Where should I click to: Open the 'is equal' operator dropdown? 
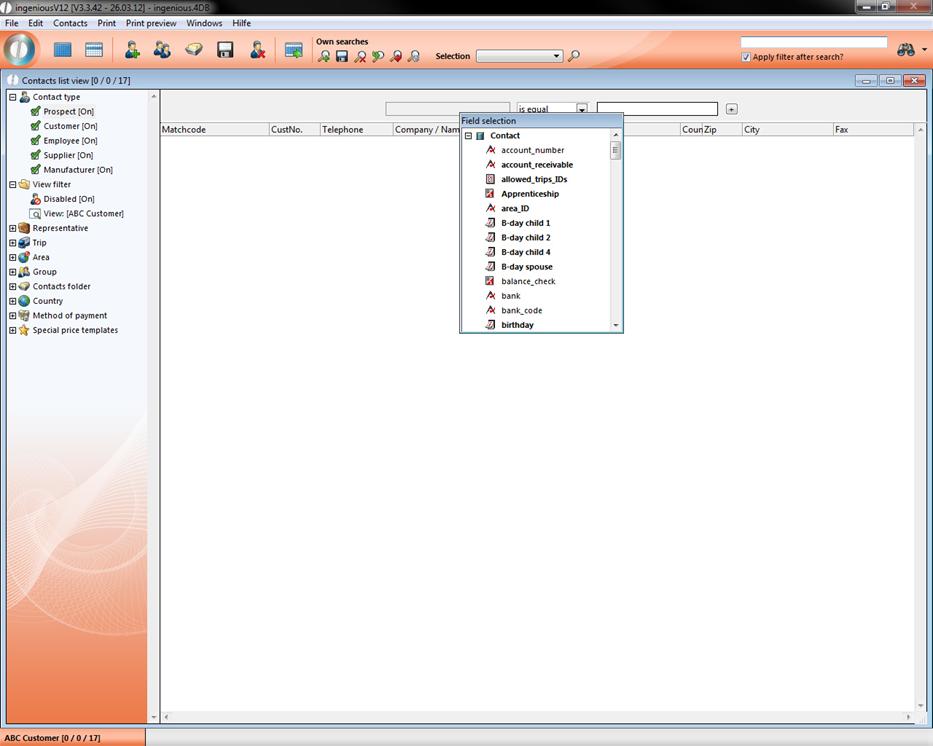(x=581, y=109)
